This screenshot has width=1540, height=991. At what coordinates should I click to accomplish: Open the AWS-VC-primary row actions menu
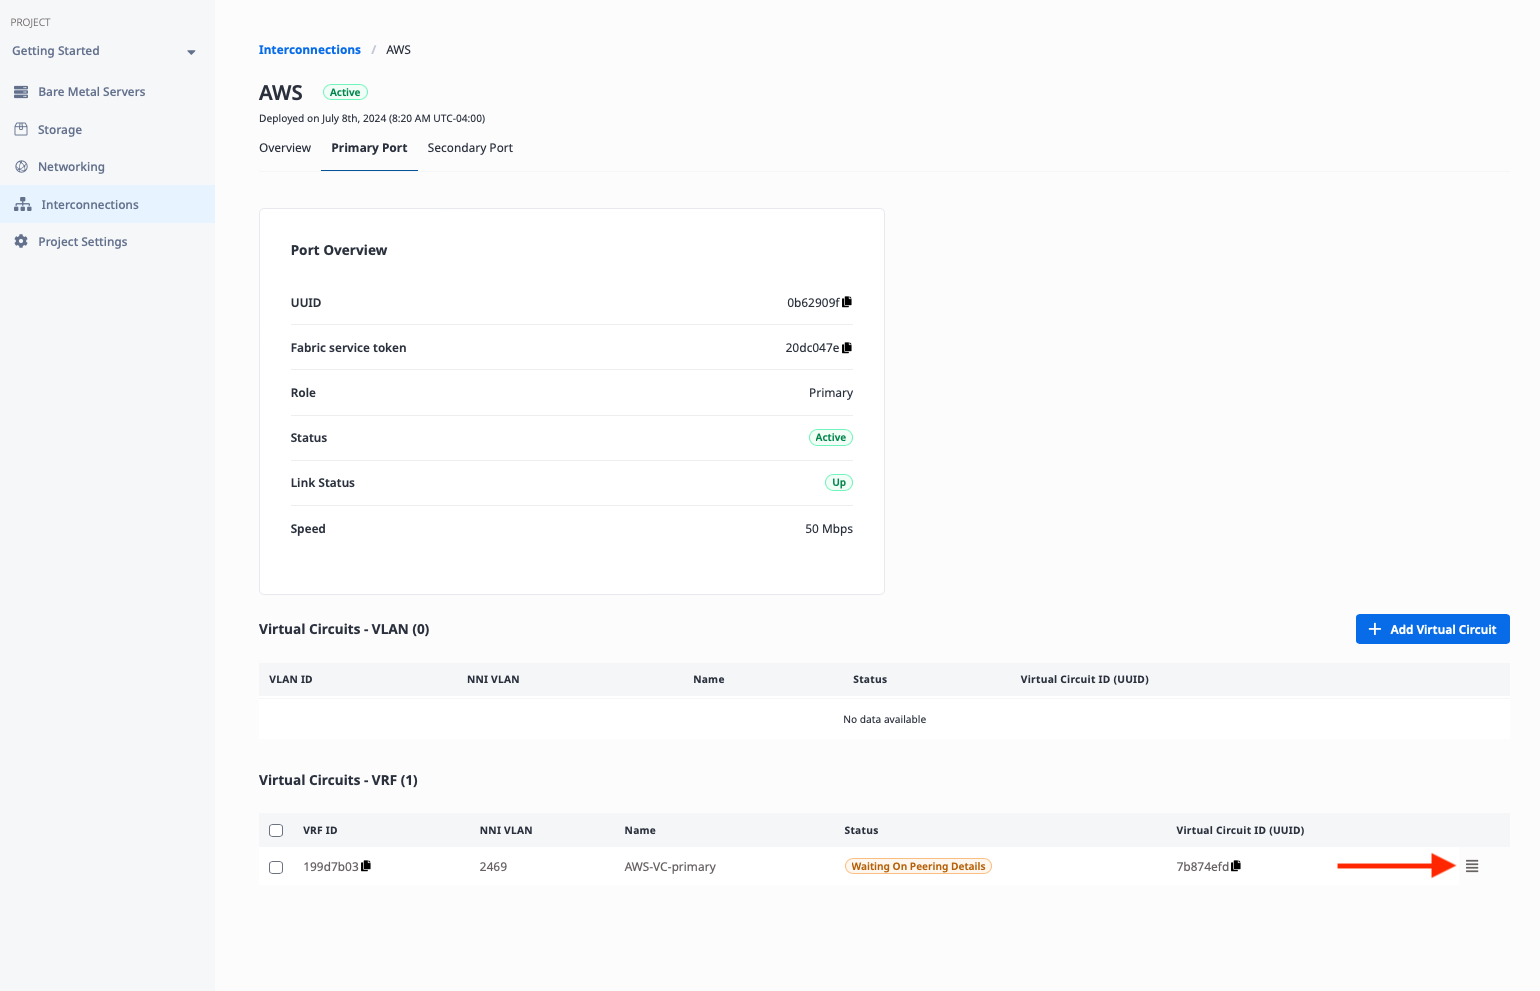[x=1472, y=866]
